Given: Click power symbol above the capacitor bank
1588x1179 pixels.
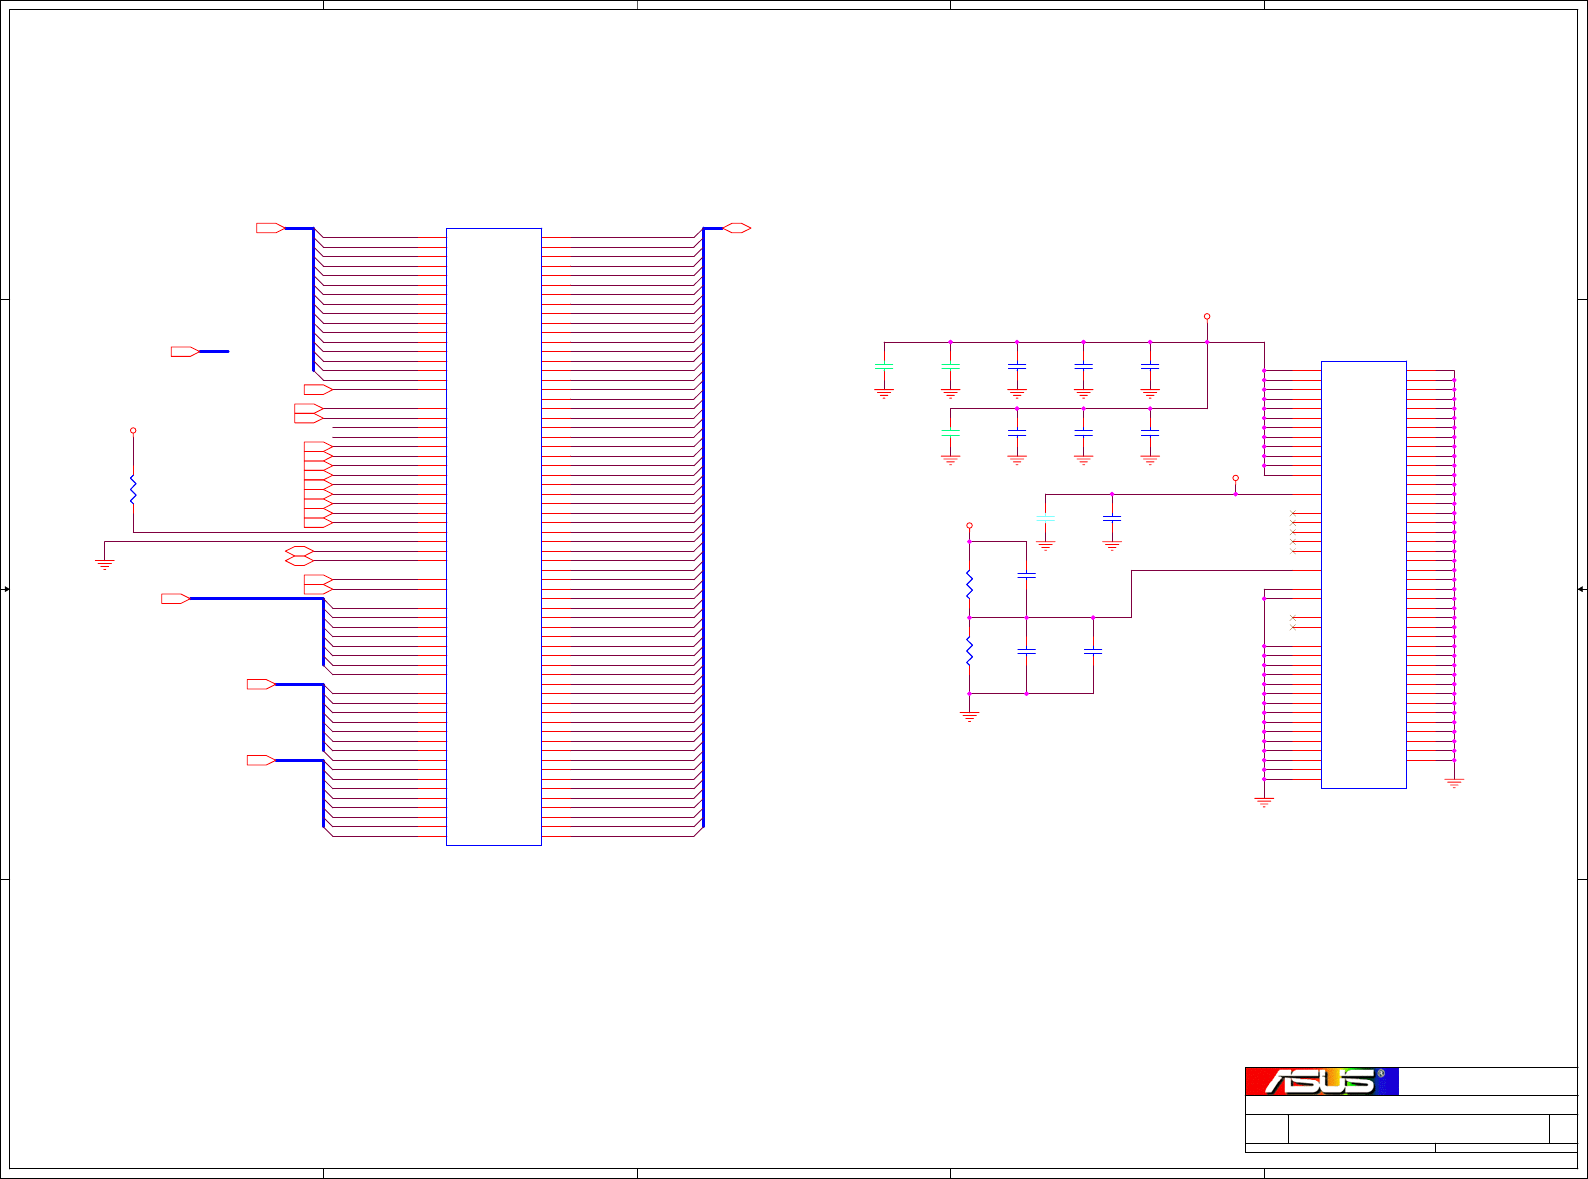Looking at the screenshot, I should tap(1207, 316).
